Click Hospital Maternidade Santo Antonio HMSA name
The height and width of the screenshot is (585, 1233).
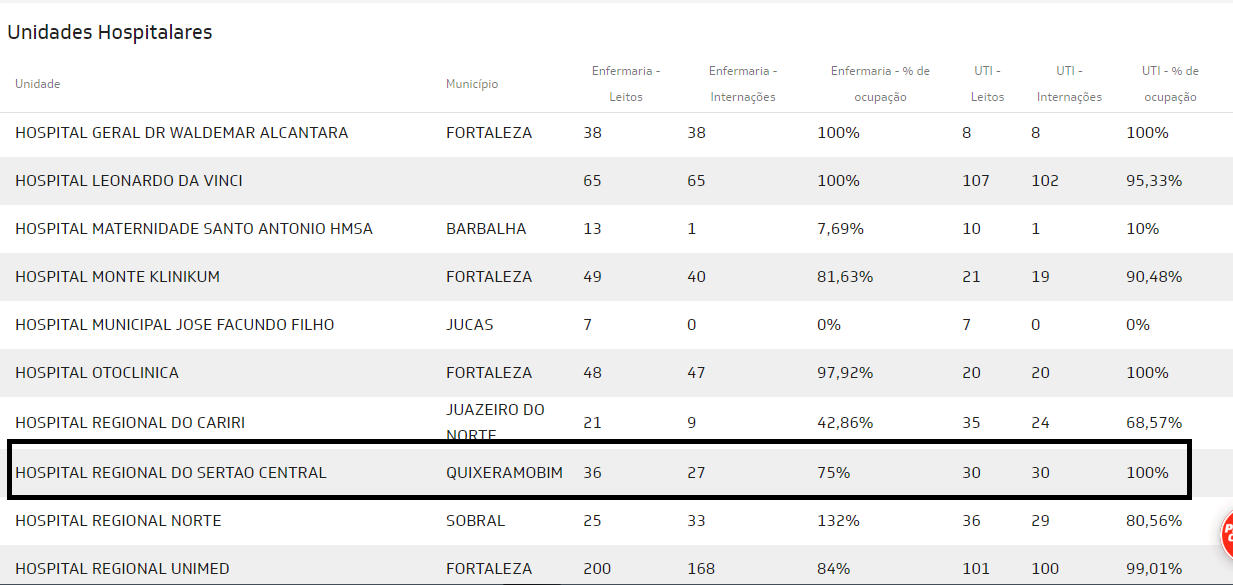click(194, 229)
